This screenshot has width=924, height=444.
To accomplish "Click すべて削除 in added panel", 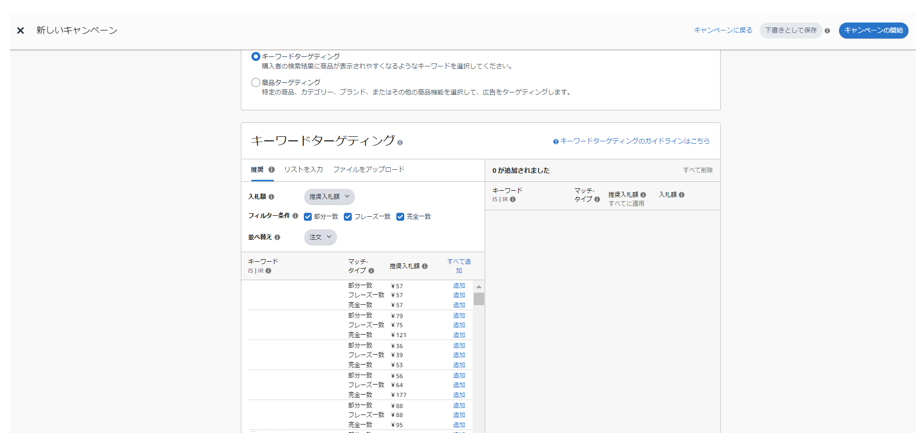I will coord(698,170).
